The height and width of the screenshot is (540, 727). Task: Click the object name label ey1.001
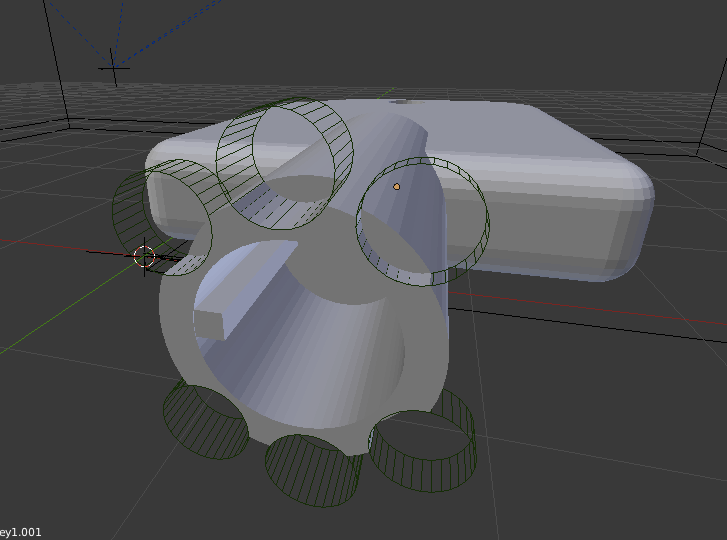(x=21, y=532)
